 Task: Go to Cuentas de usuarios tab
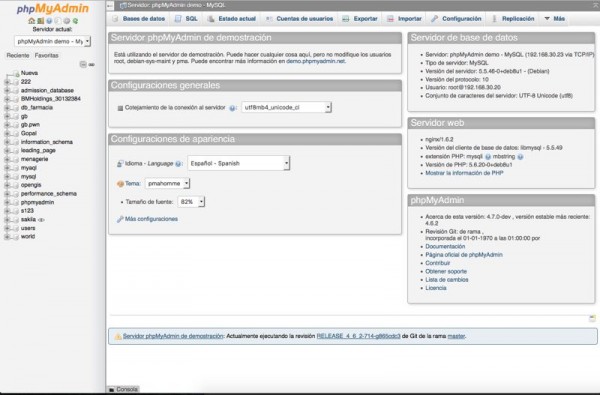click(x=299, y=18)
